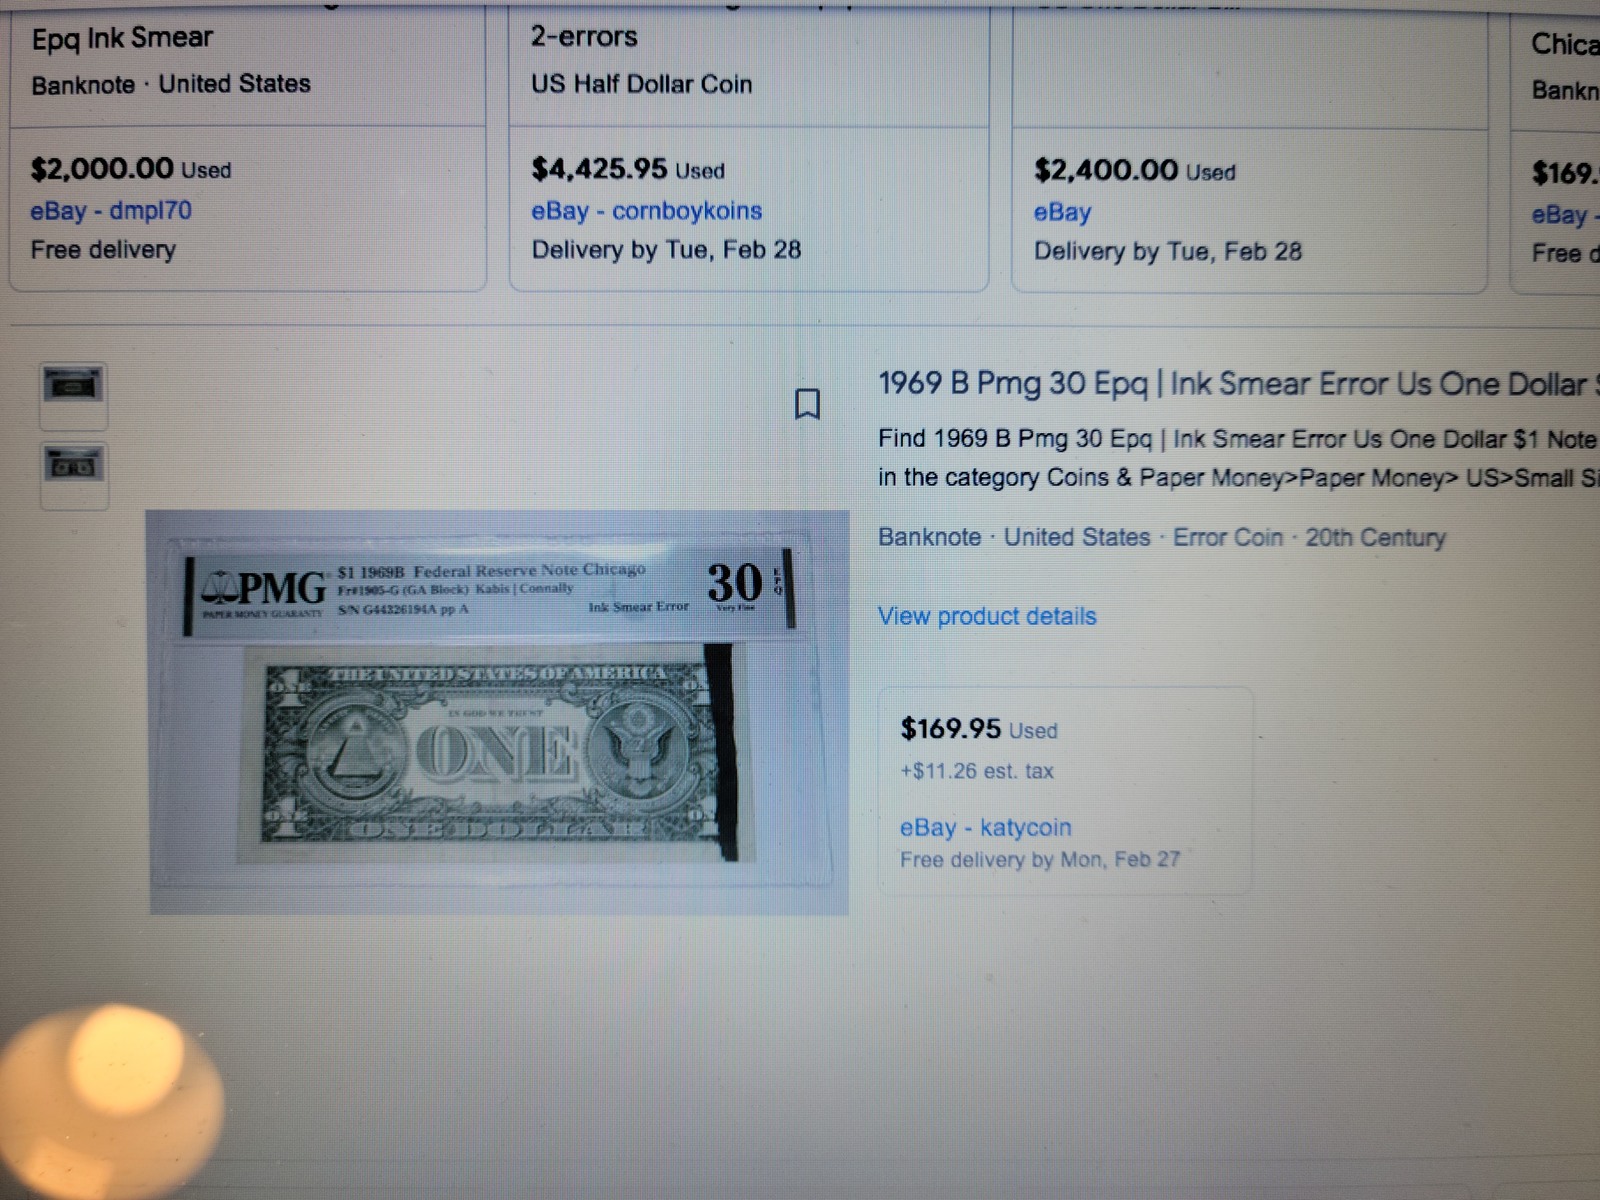Click the Error Coin category tag
Image resolution: width=1600 pixels, height=1200 pixels.
click(1228, 537)
